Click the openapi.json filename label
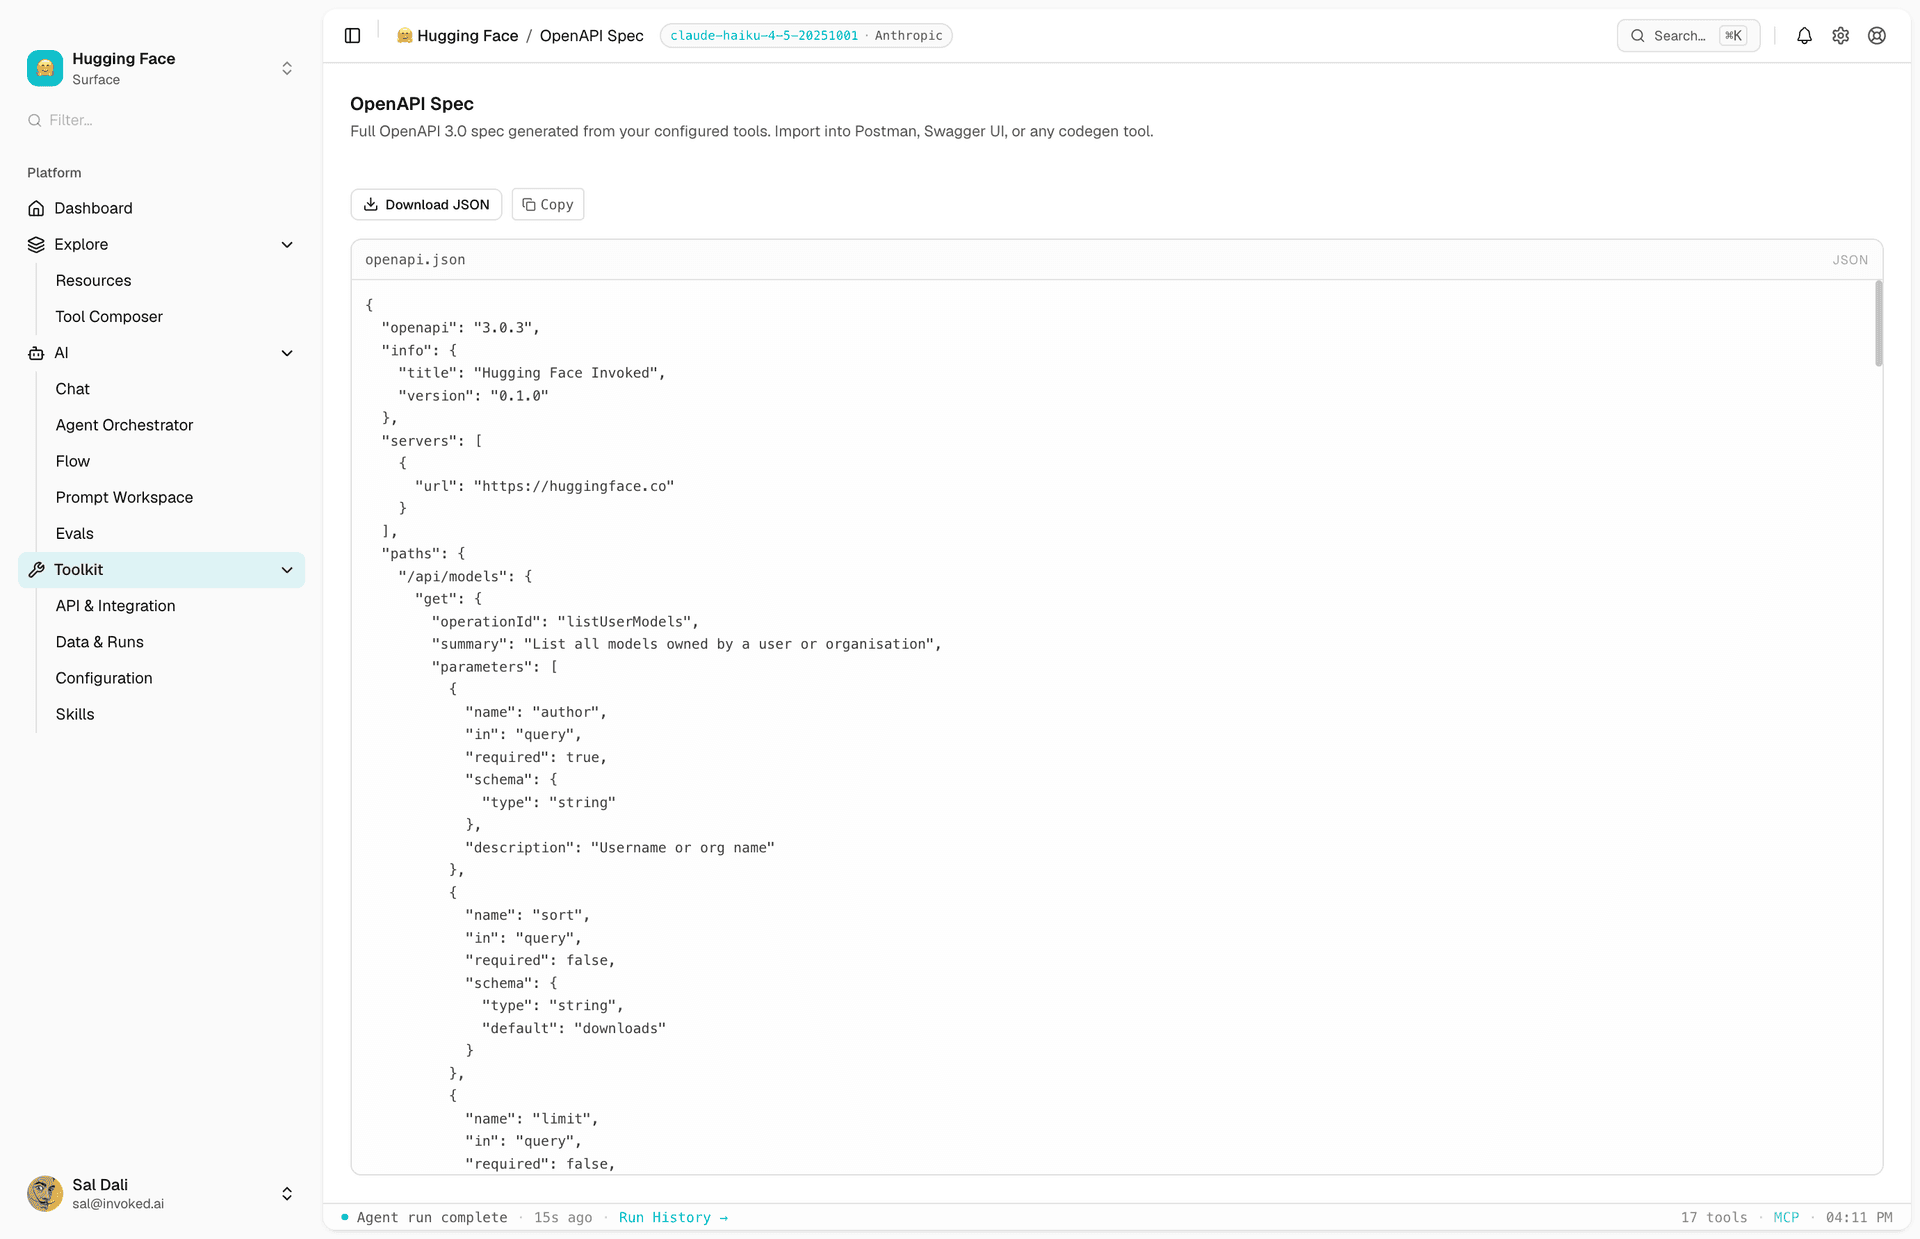Image resolution: width=1920 pixels, height=1239 pixels. point(415,260)
